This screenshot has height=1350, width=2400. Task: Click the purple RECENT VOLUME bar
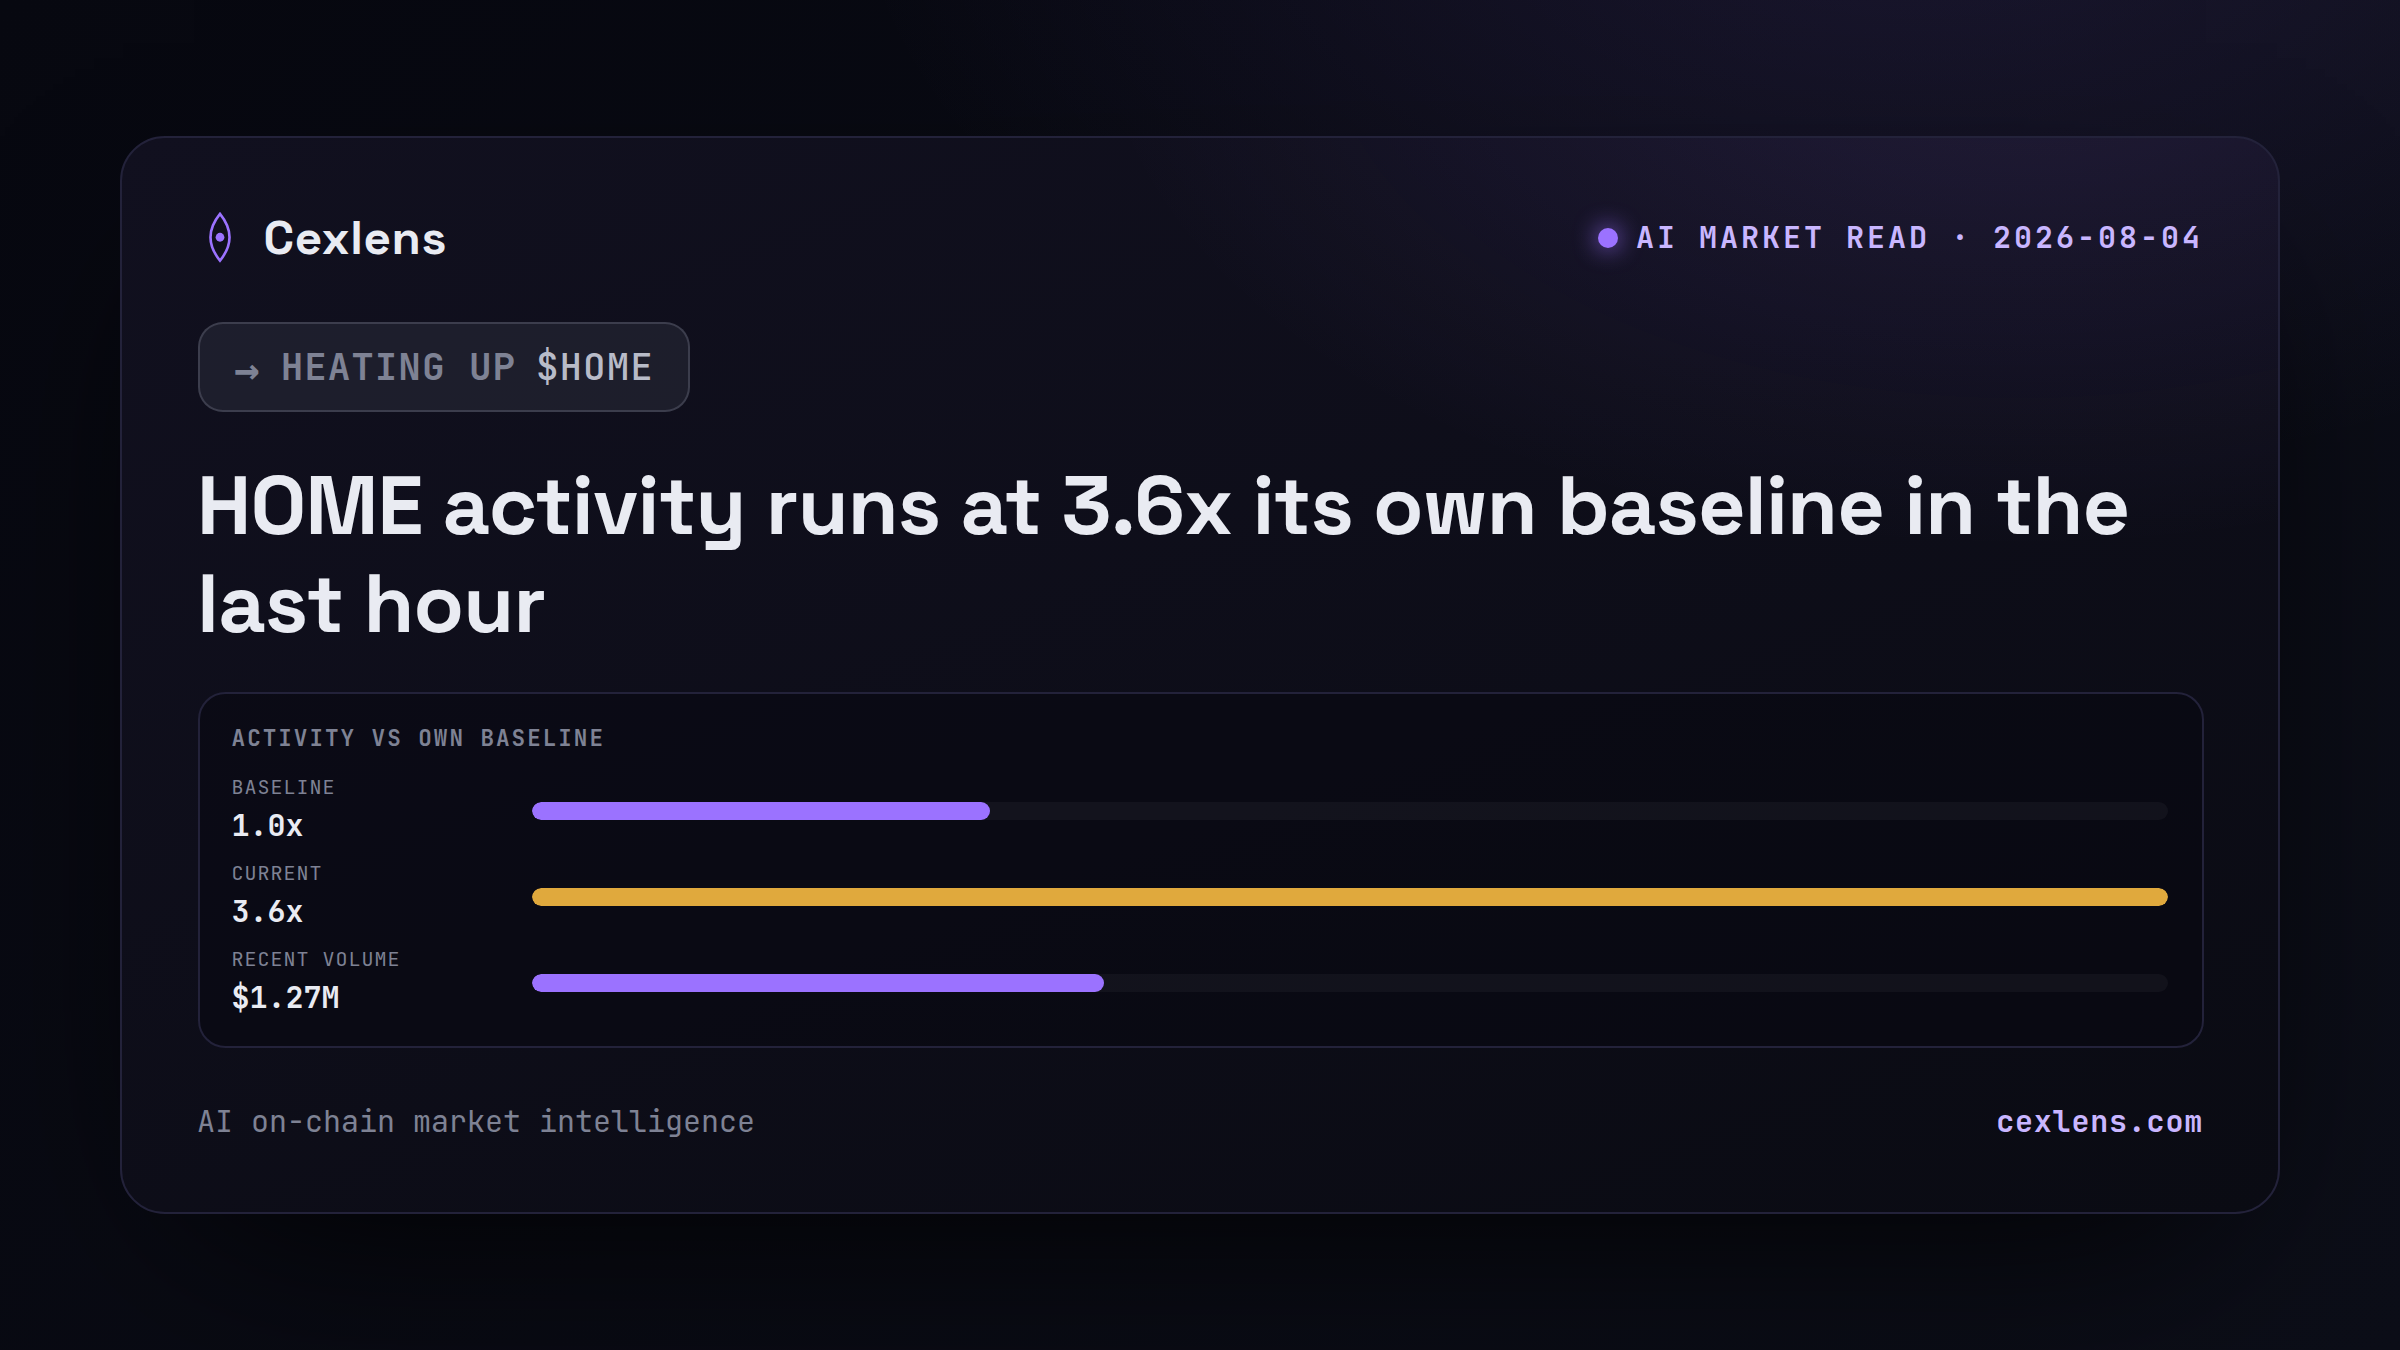point(818,983)
